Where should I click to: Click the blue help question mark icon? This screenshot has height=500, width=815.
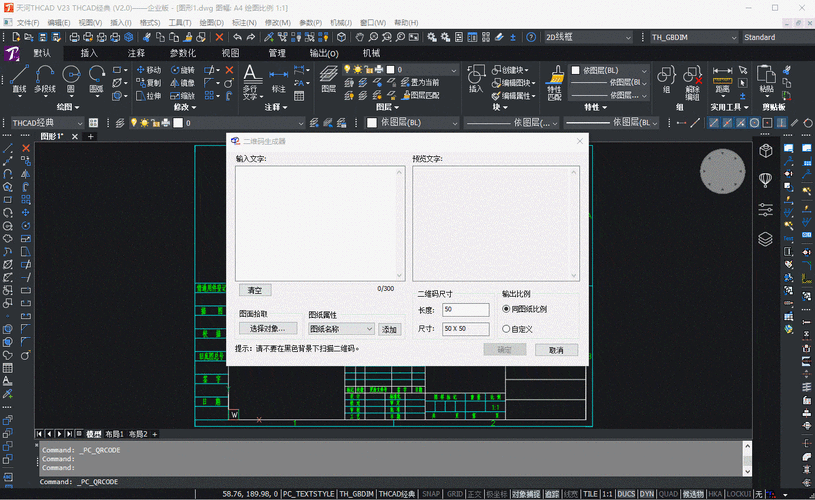531,37
